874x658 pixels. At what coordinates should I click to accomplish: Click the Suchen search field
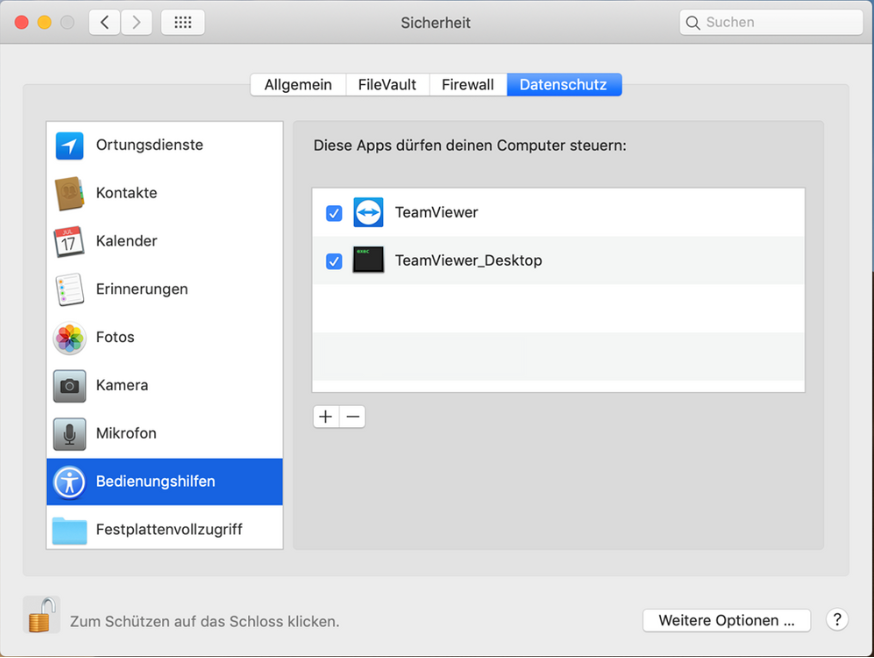[770, 22]
